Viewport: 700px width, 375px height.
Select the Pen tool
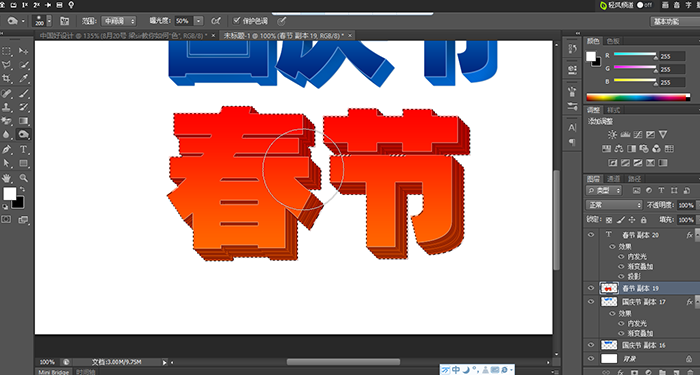[7, 149]
